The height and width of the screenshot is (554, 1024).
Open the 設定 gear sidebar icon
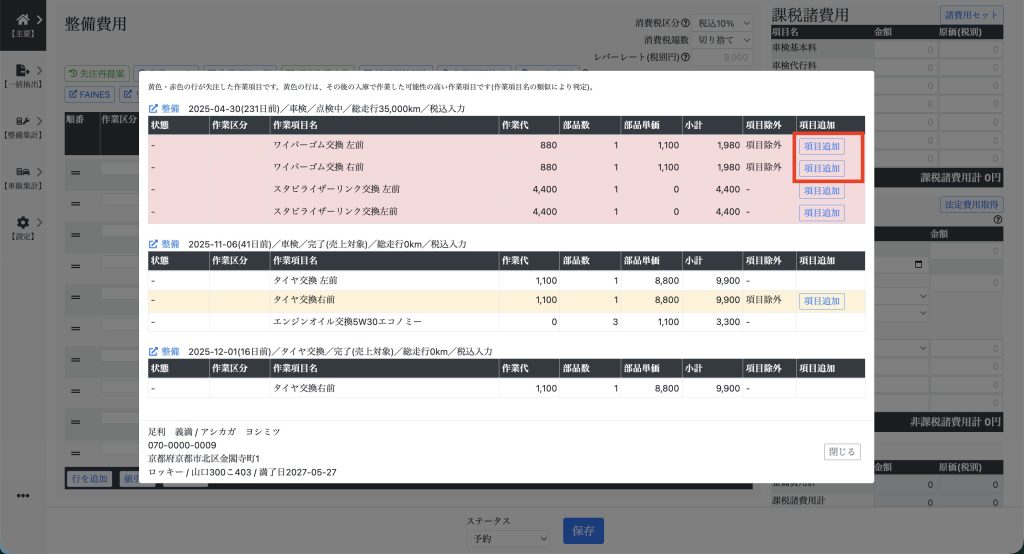coord(22,222)
